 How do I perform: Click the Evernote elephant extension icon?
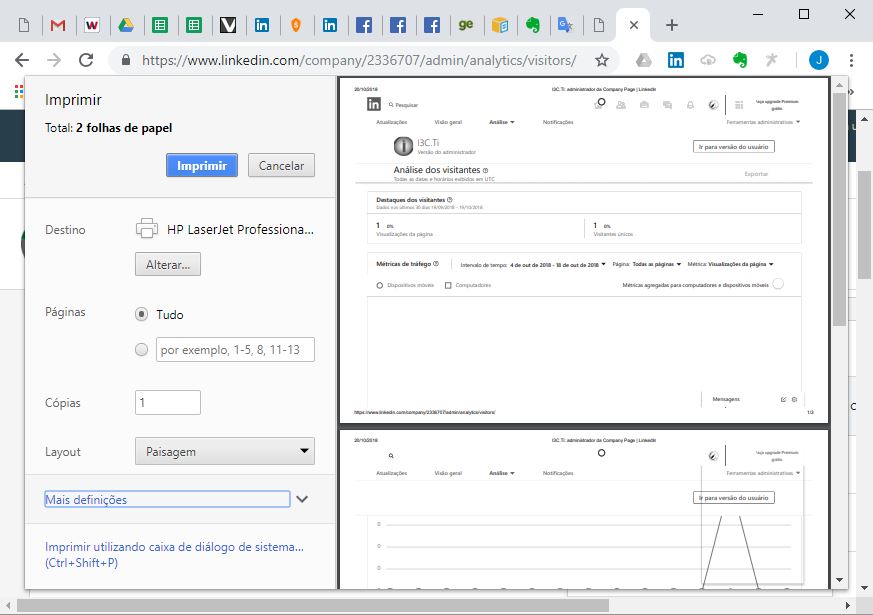(x=740, y=60)
